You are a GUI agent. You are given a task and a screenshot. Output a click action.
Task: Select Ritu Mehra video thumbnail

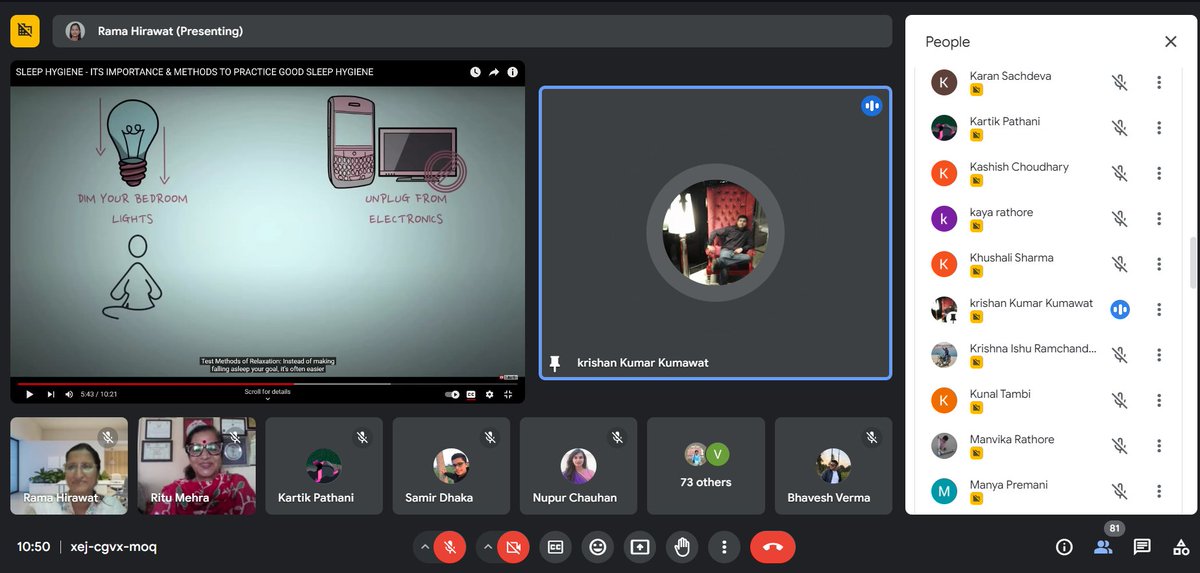click(196, 466)
